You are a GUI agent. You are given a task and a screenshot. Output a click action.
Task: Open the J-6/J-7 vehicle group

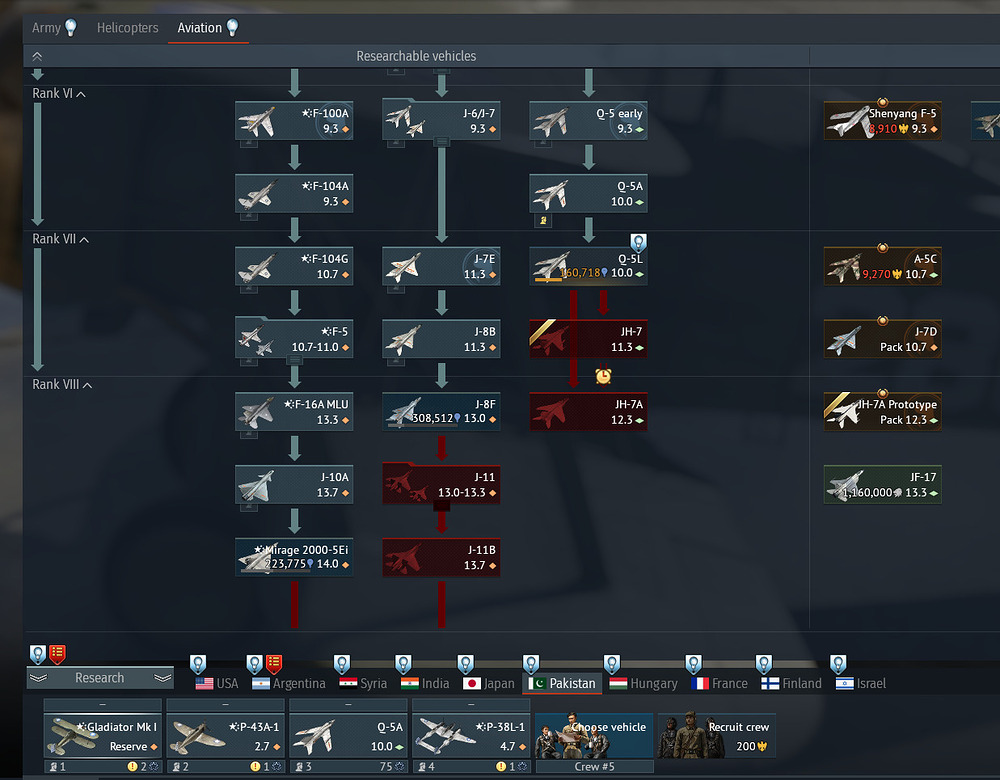coord(441,121)
